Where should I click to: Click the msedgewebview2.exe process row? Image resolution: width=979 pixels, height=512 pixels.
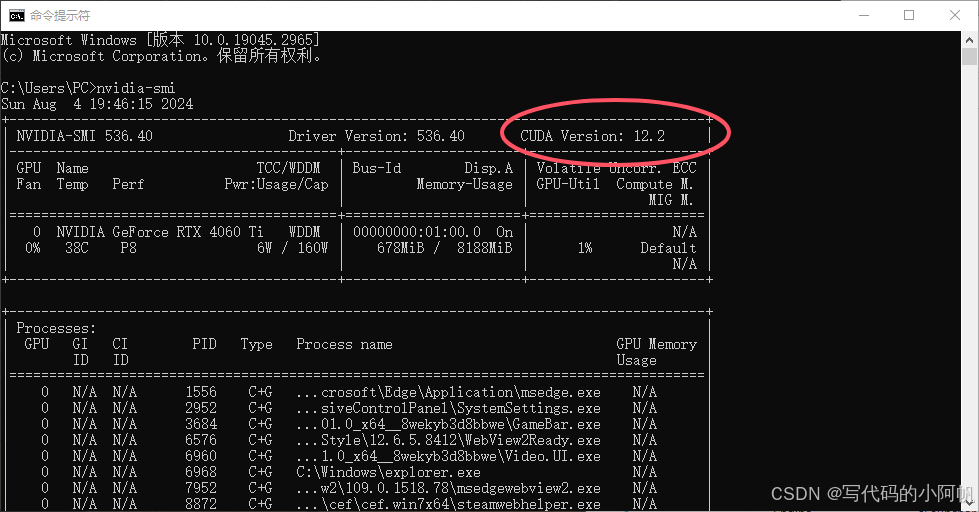(348, 489)
